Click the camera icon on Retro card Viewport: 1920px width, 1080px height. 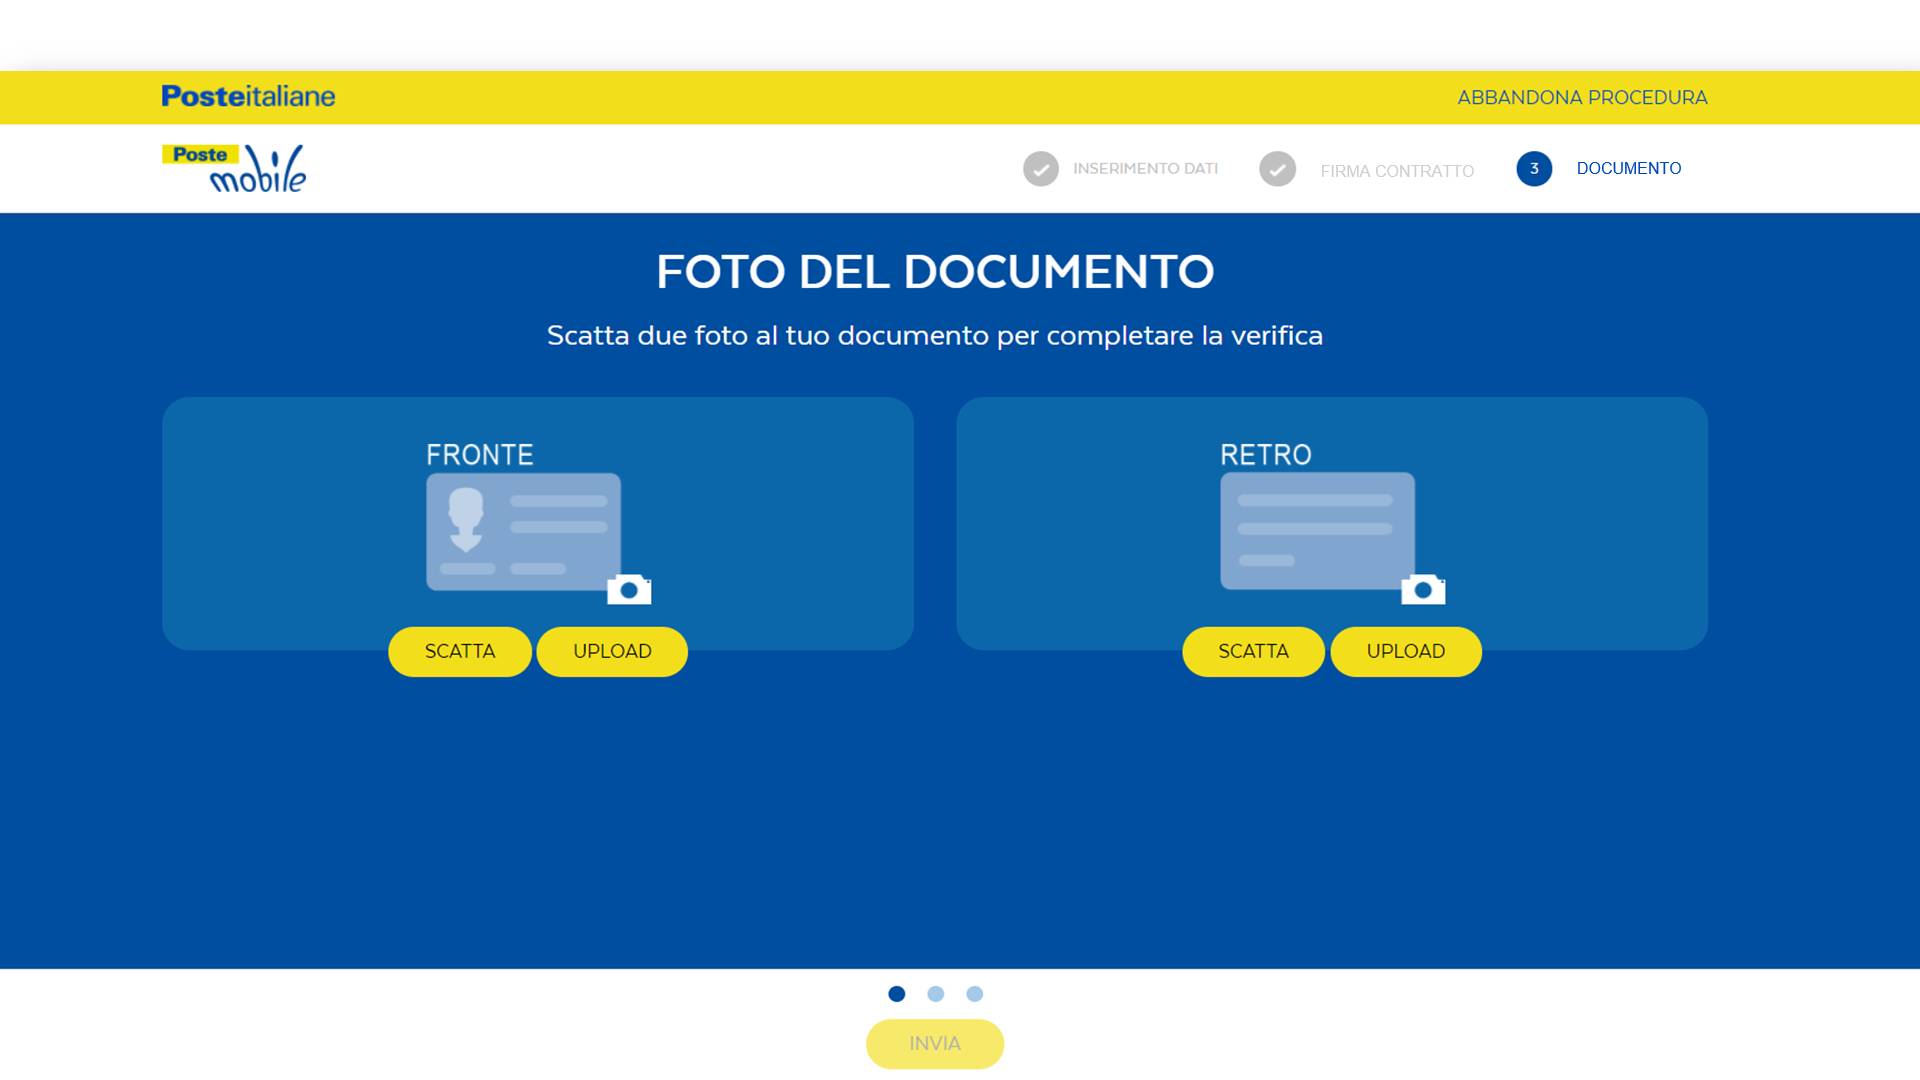[x=1423, y=590]
